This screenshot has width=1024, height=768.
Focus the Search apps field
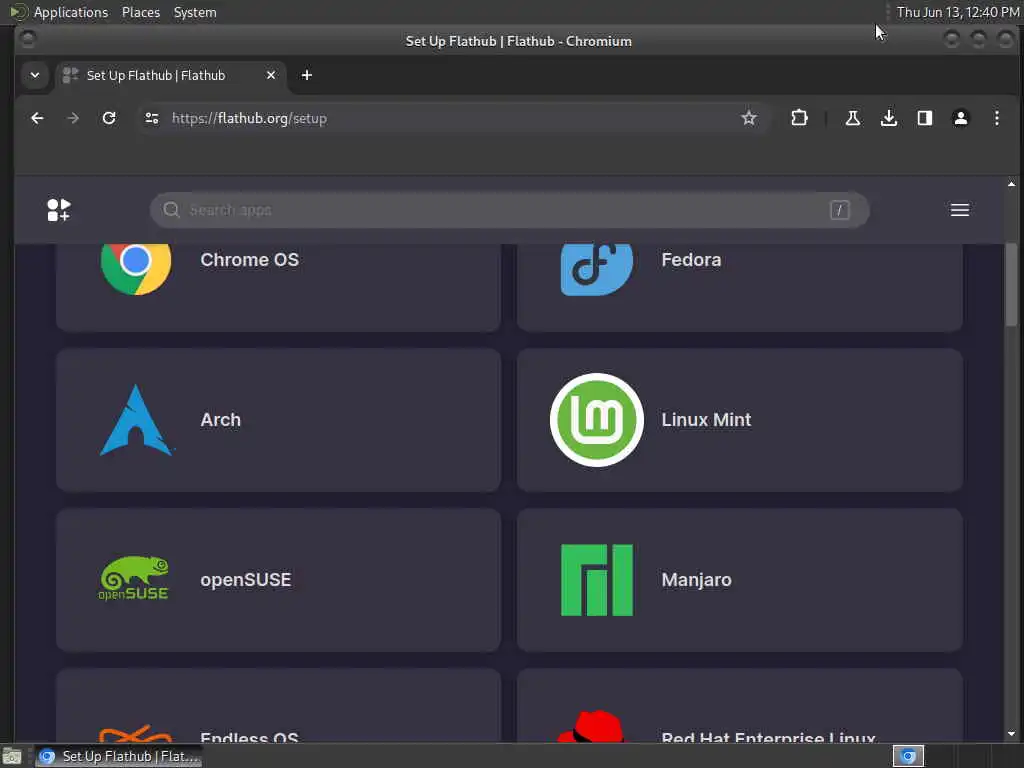[509, 210]
